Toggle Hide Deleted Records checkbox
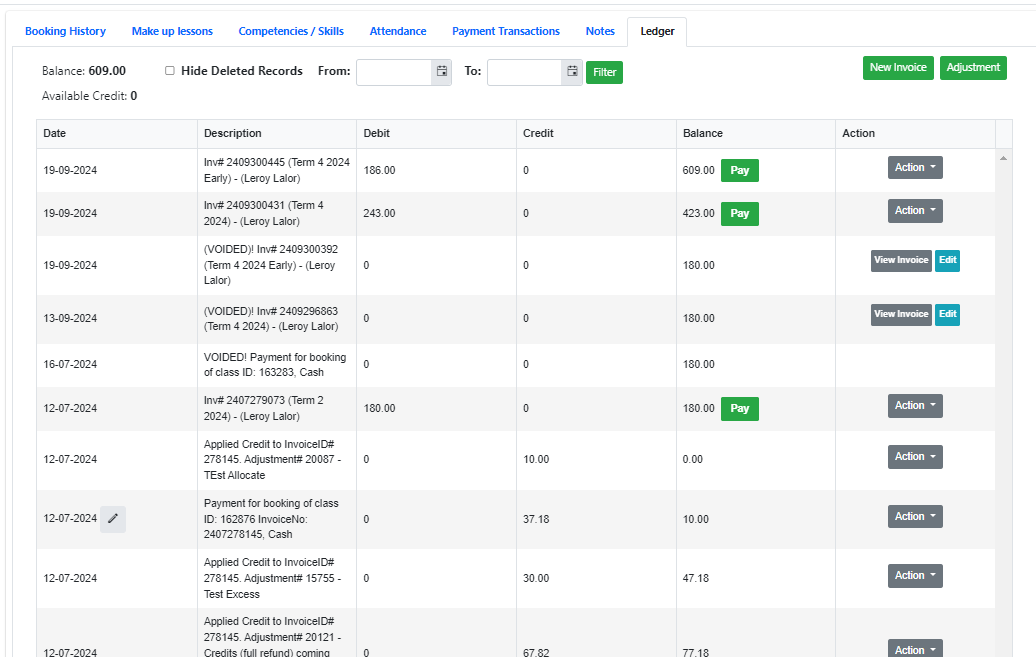Screen dimensions: 1036x657 pos(170,71)
